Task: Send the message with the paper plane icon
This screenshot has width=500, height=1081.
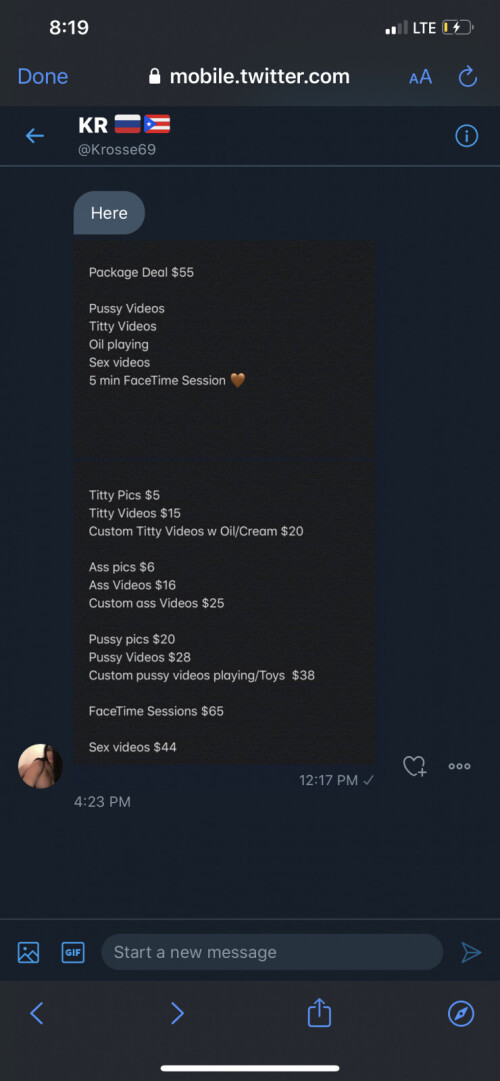Action: click(x=471, y=953)
